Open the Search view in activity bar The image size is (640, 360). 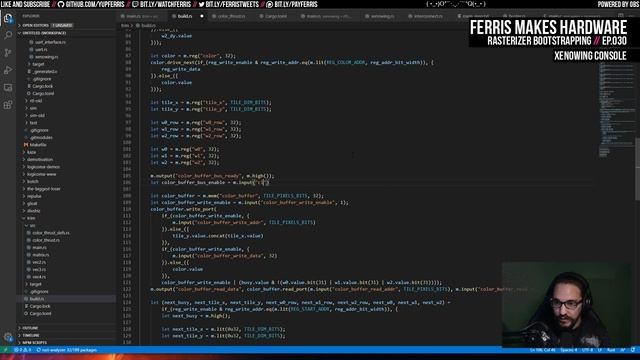click(8, 36)
